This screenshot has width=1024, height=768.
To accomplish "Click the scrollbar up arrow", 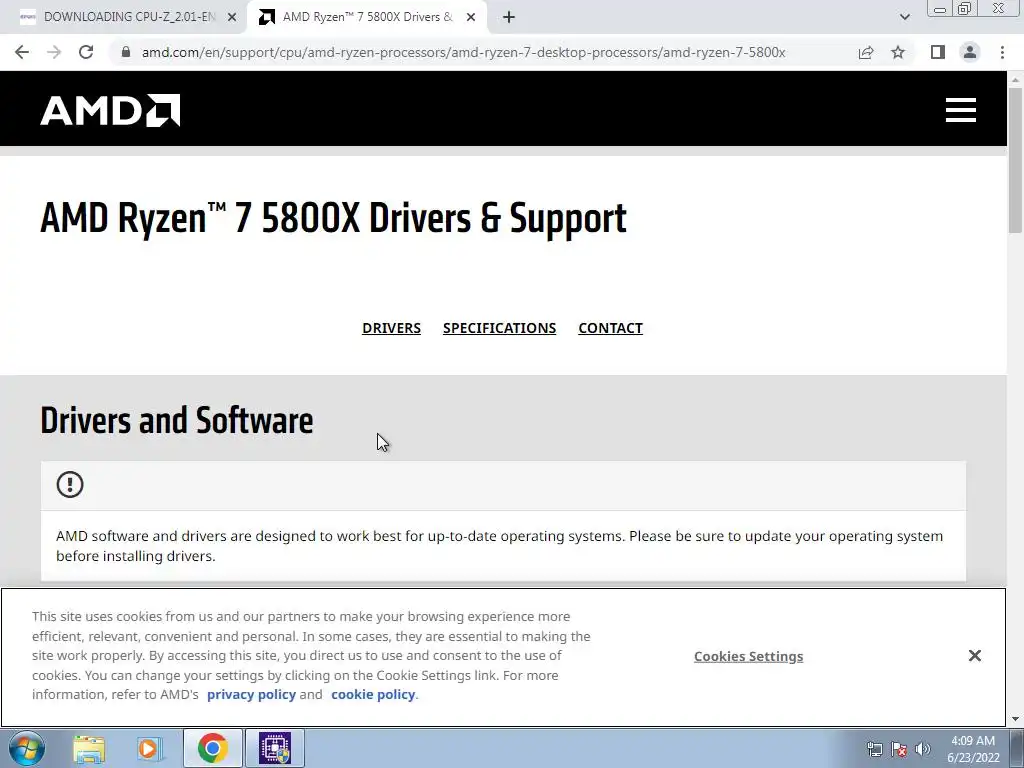I will [1015, 78].
